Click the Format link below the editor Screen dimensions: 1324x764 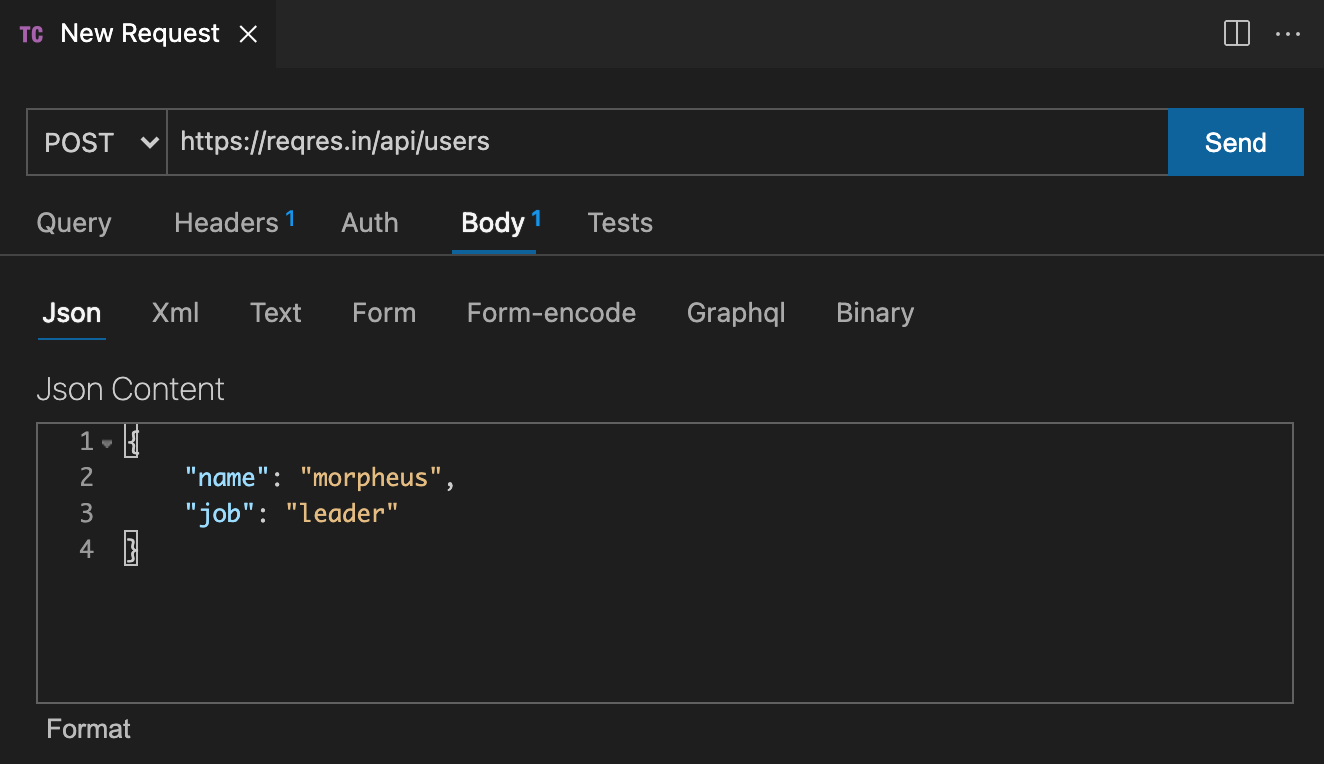point(89,729)
